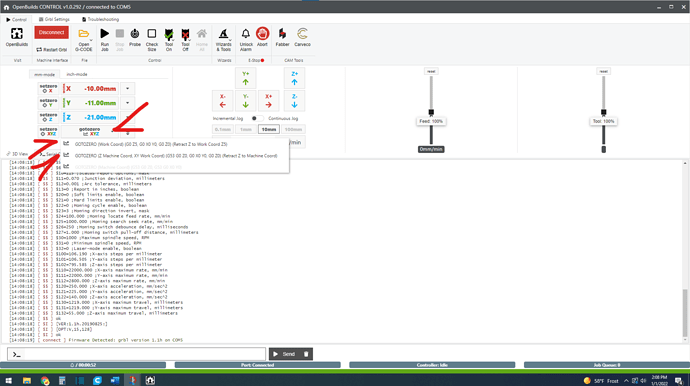Viewport: 690px width, 386px height.
Task: Click setzero Y button
Action: pyautogui.click(x=48, y=103)
